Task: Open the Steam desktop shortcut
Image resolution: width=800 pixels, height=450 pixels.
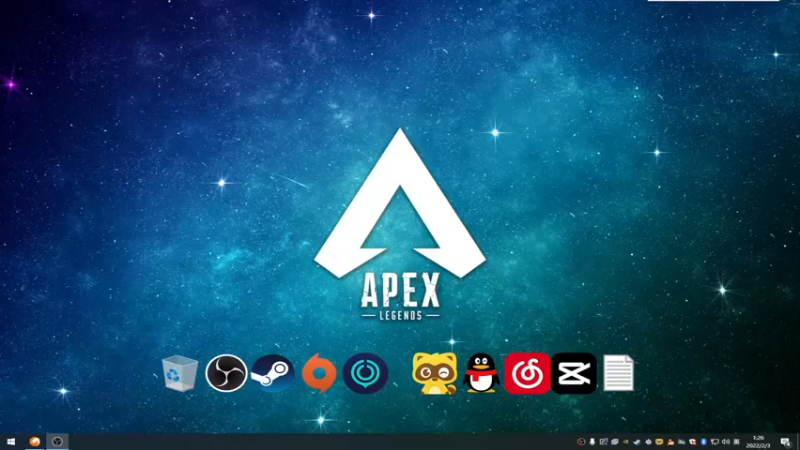Action: (272, 373)
